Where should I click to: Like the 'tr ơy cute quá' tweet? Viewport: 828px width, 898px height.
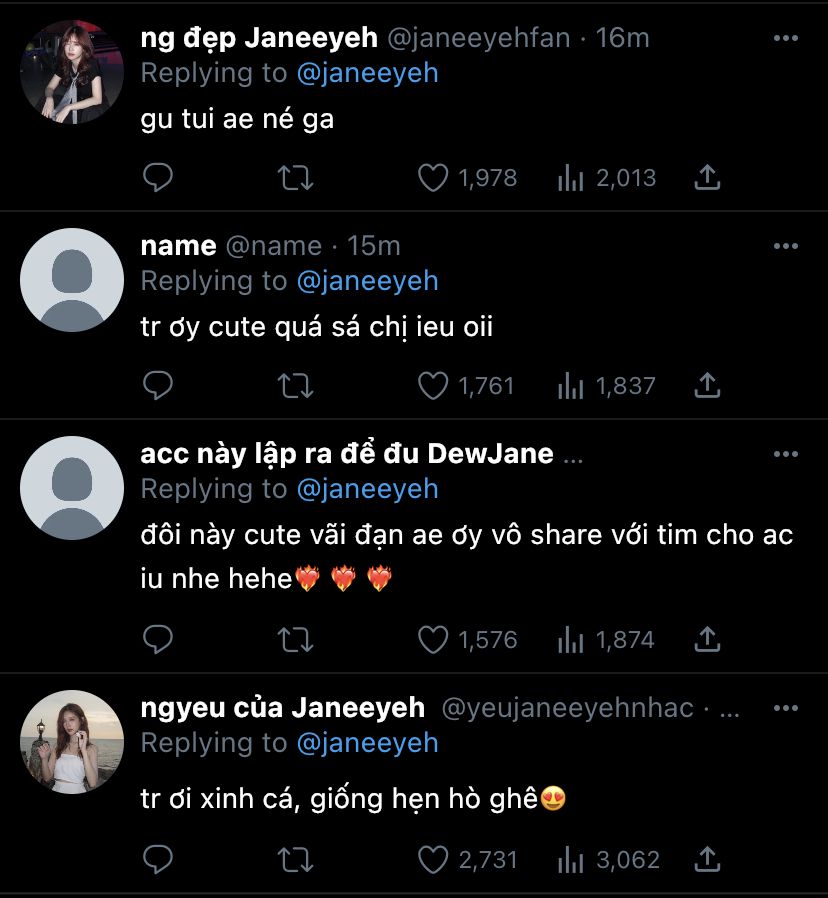pyautogui.click(x=433, y=385)
